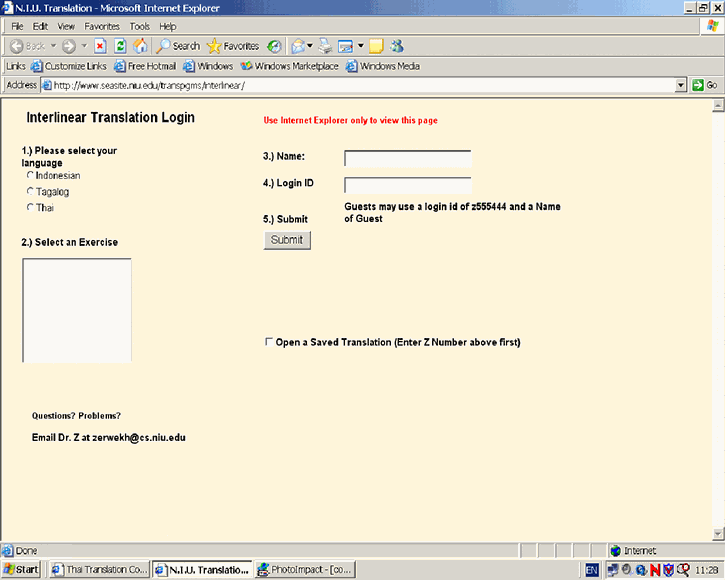725x580 pixels.
Task: Open the File menu
Action: click(17, 26)
